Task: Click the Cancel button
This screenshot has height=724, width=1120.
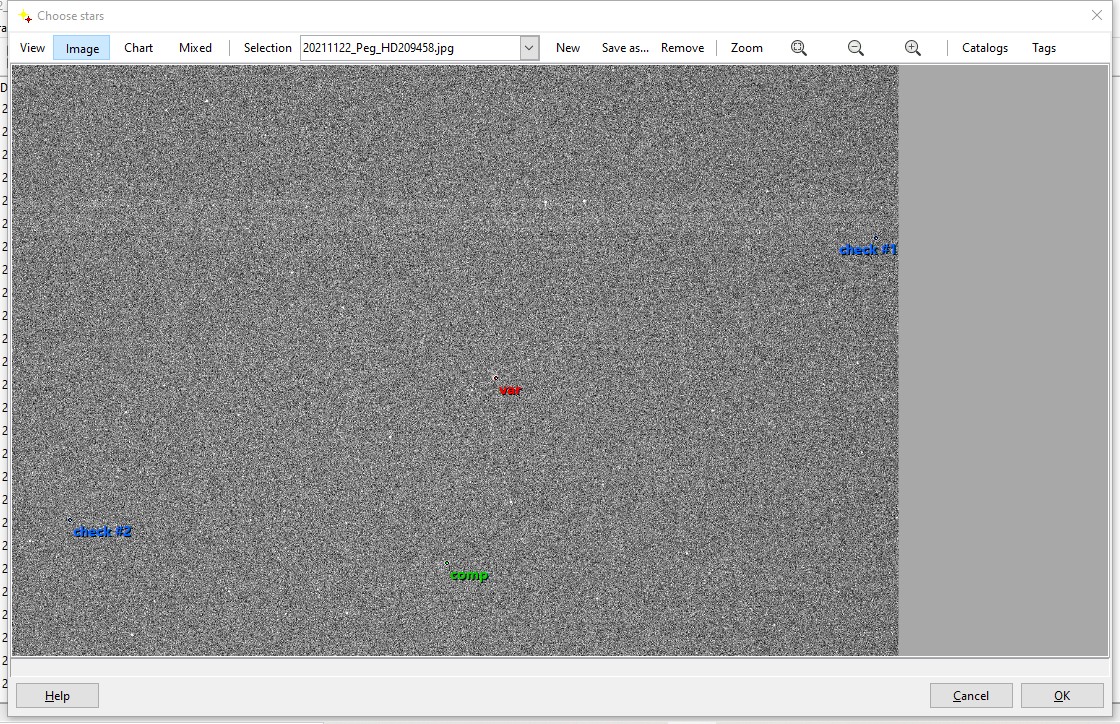Action: click(x=970, y=696)
